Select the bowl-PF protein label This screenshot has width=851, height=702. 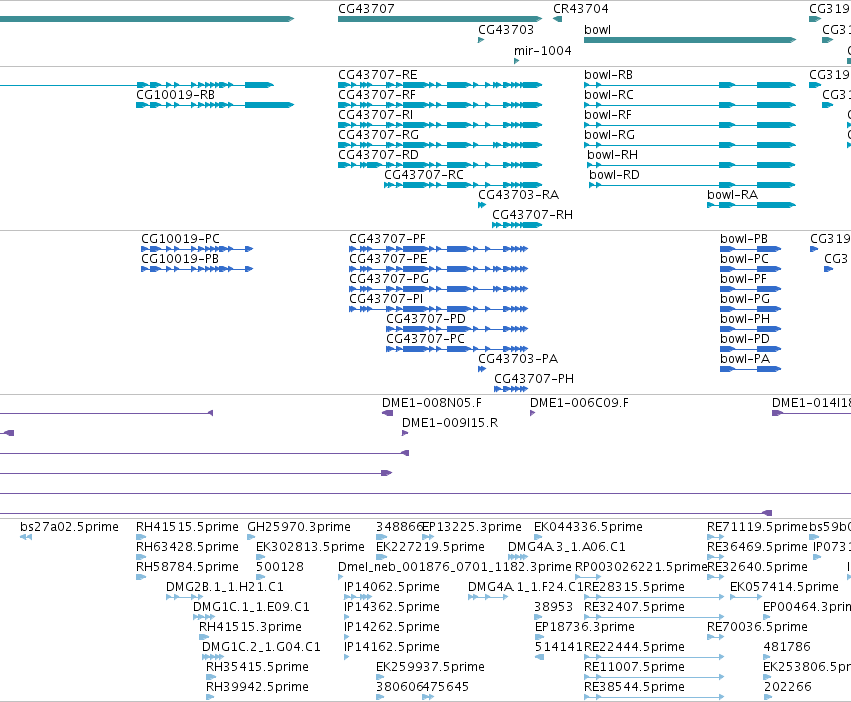(744, 279)
